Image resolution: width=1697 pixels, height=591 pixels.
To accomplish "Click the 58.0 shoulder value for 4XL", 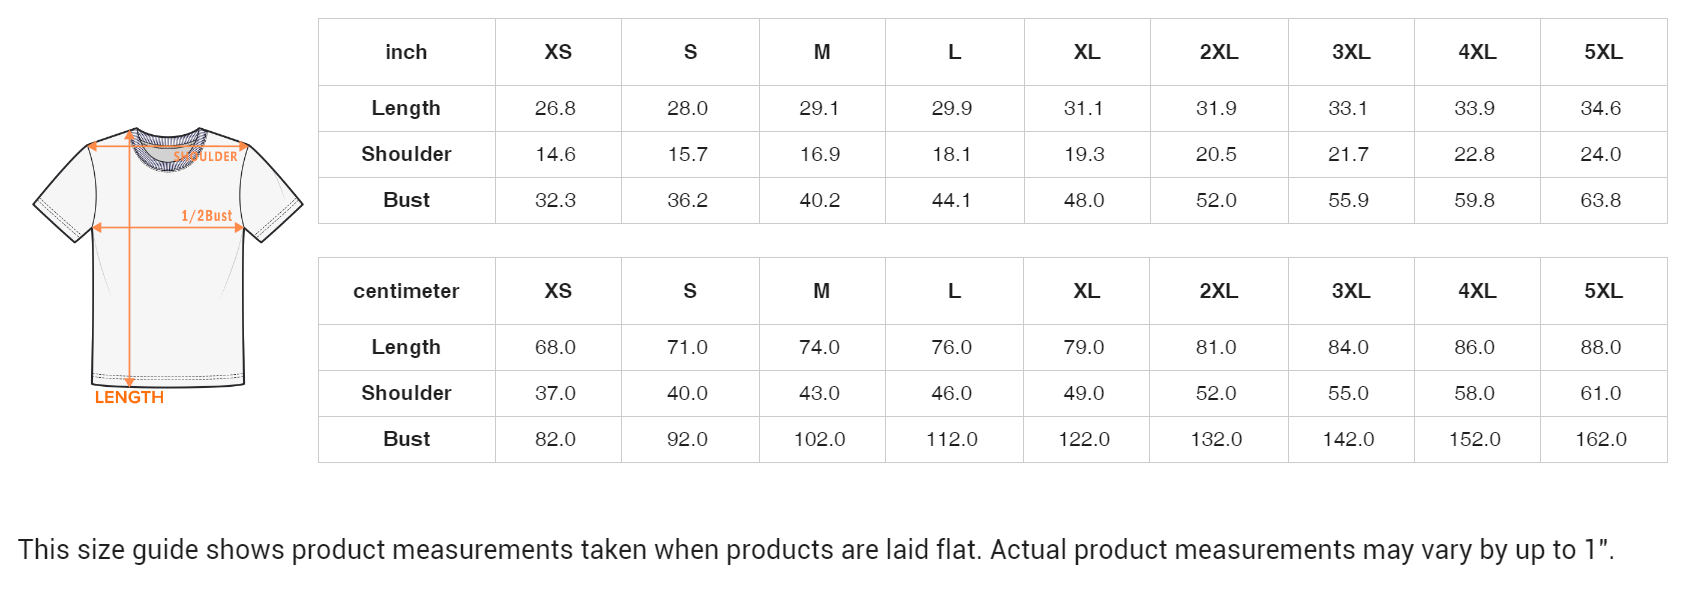I will tap(1474, 393).
